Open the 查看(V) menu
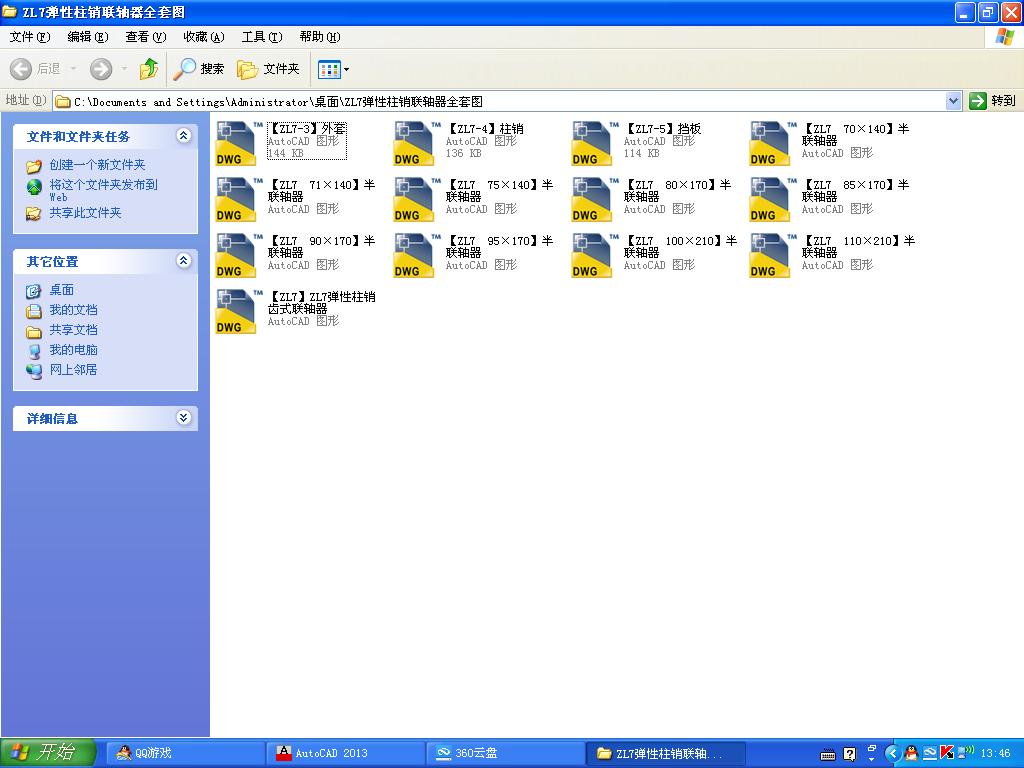 (x=146, y=37)
